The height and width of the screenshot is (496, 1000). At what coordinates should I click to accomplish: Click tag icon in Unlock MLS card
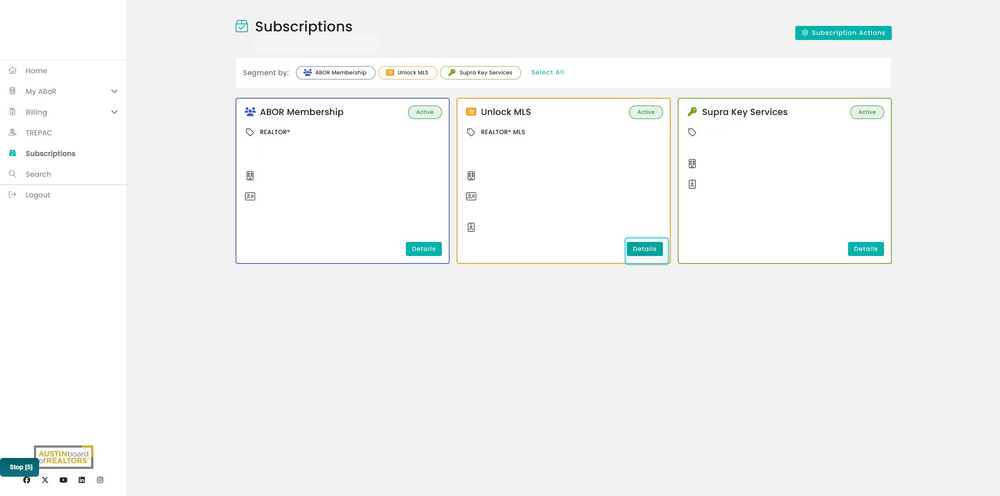471,132
